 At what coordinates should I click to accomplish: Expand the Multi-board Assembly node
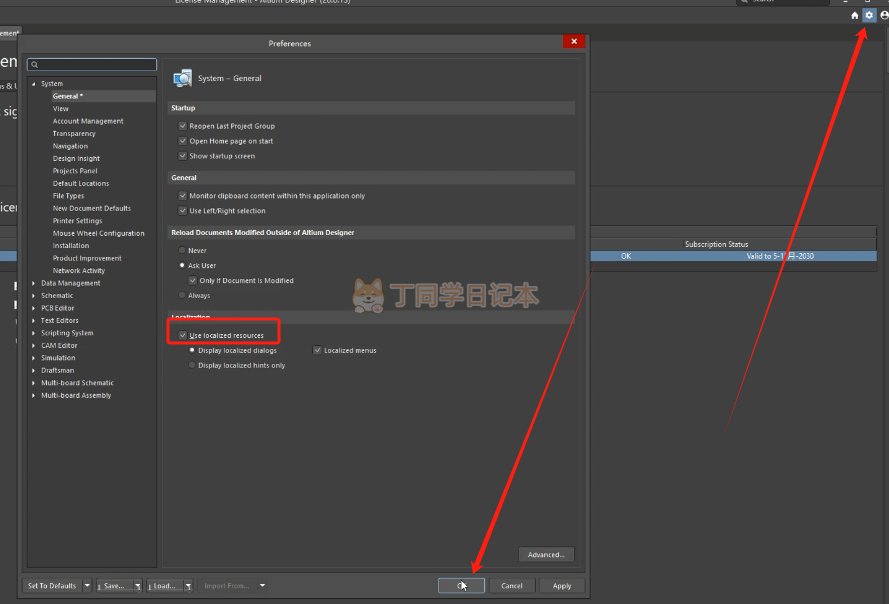click(x=33, y=395)
